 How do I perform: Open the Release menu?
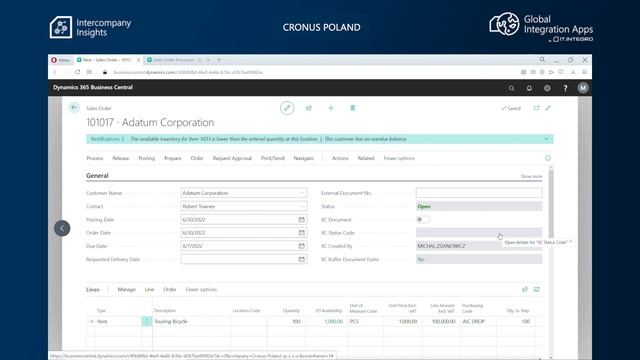point(120,158)
